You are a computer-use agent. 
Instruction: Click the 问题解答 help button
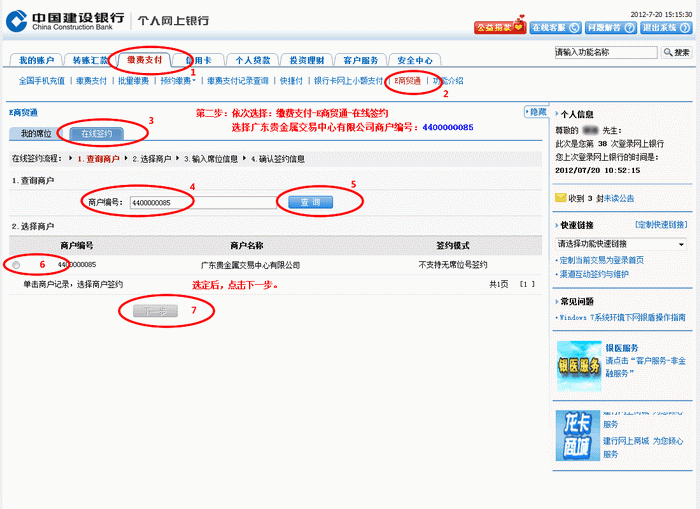609,28
